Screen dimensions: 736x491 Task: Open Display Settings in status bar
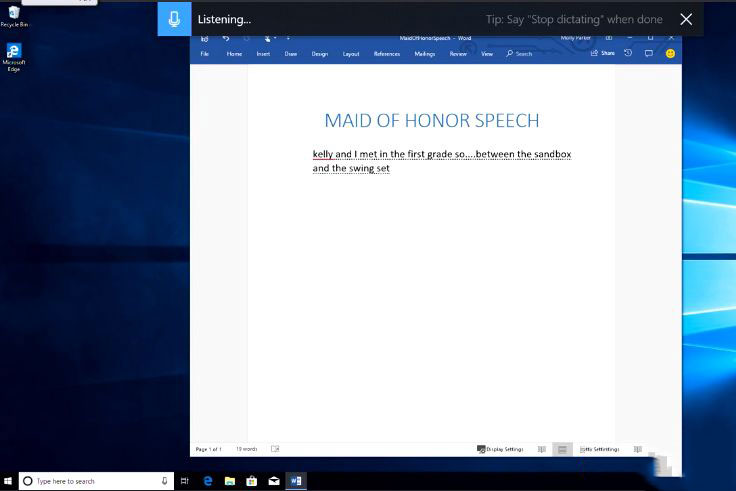click(500, 449)
